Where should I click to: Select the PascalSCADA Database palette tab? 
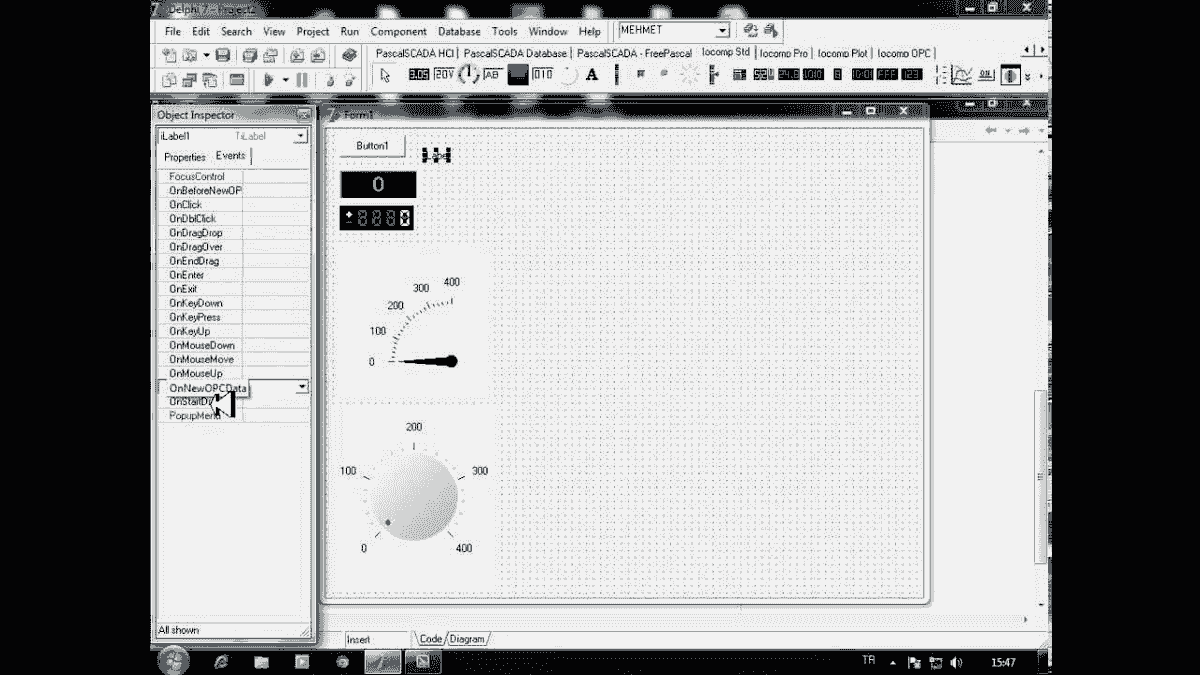[515, 53]
